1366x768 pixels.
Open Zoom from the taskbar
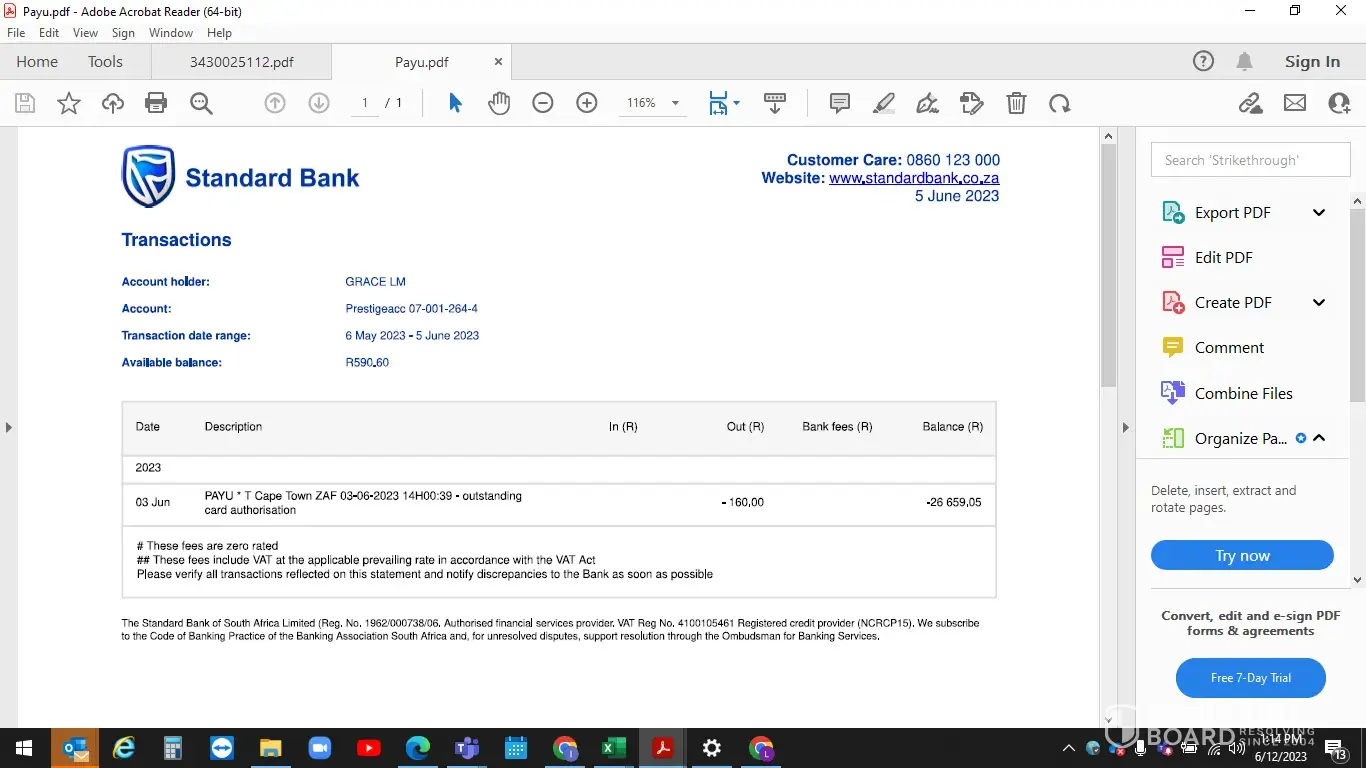coord(319,748)
